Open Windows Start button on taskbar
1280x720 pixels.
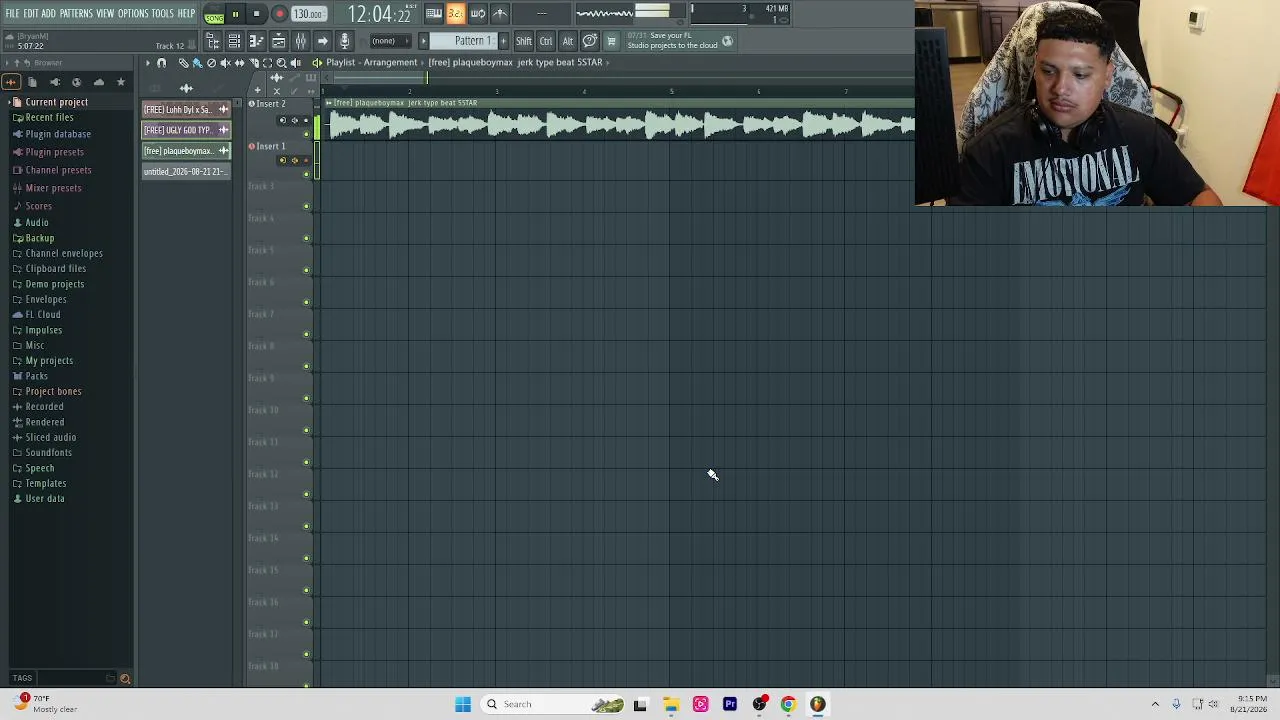[x=462, y=704]
